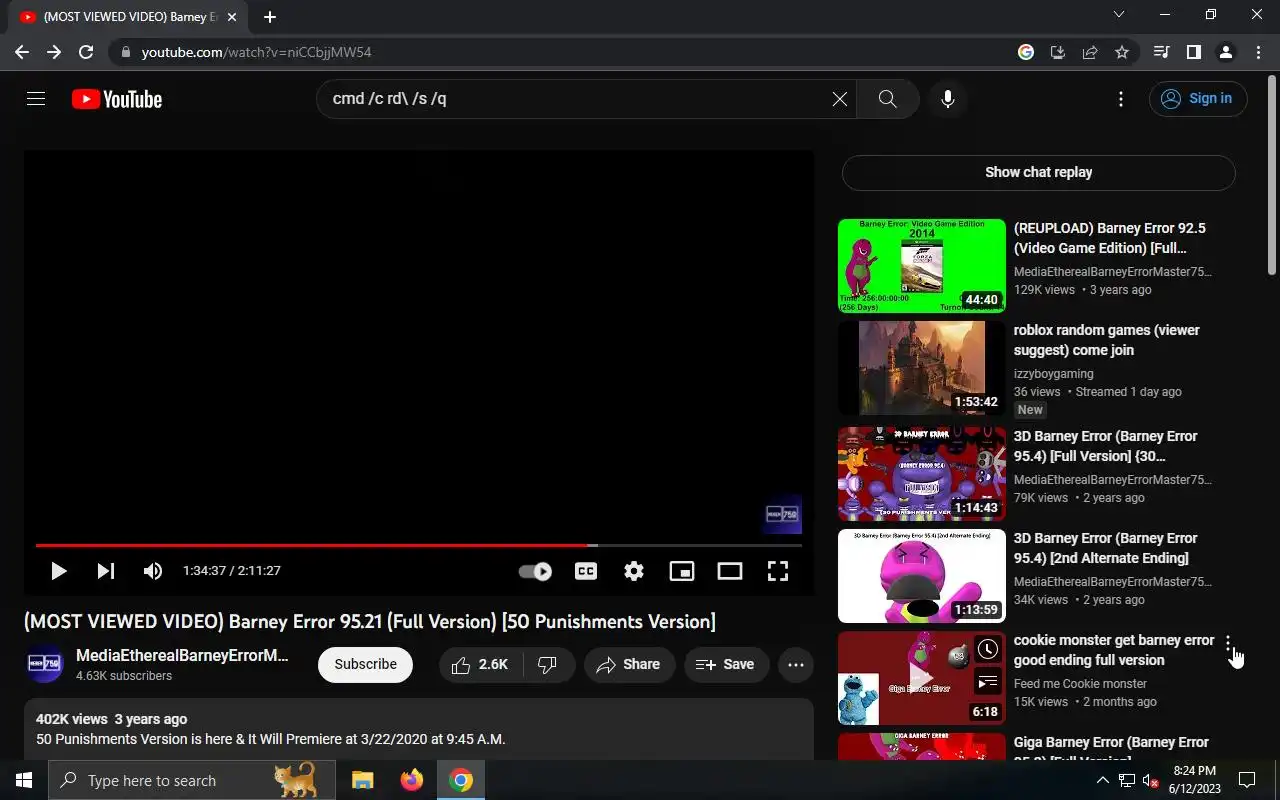The image size is (1280, 800).
Task: Subscribe to the channel
Action: [x=365, y=664]
